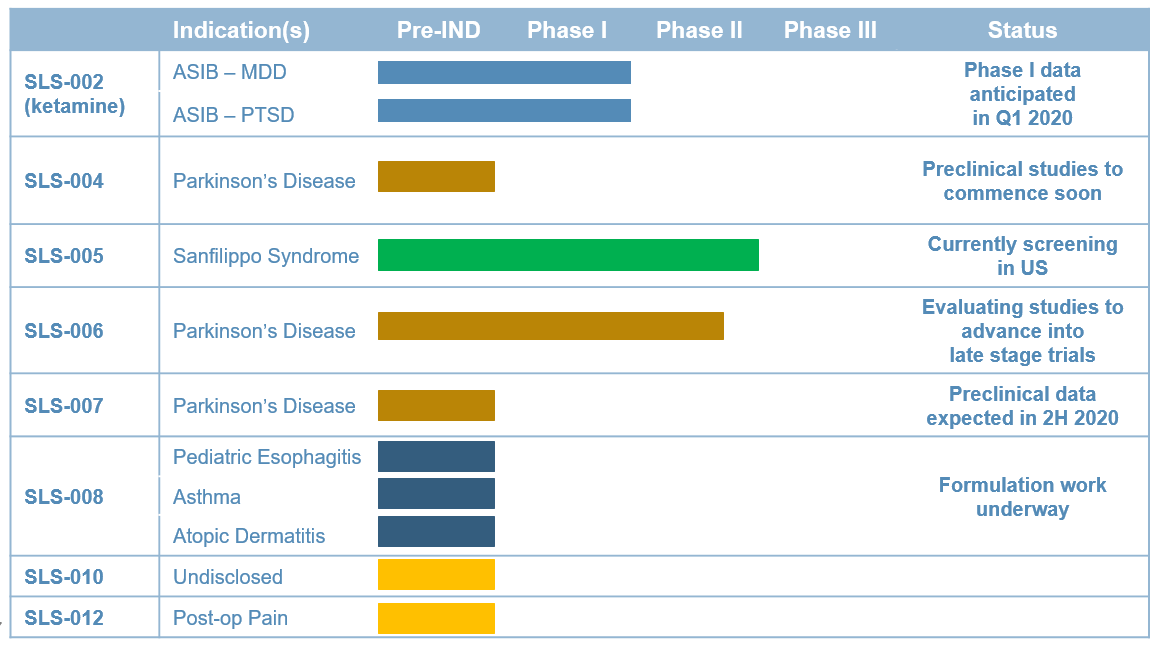
Task: Click the green Sanfilippo Syndrome progress bar
Action: coord(568,255)
